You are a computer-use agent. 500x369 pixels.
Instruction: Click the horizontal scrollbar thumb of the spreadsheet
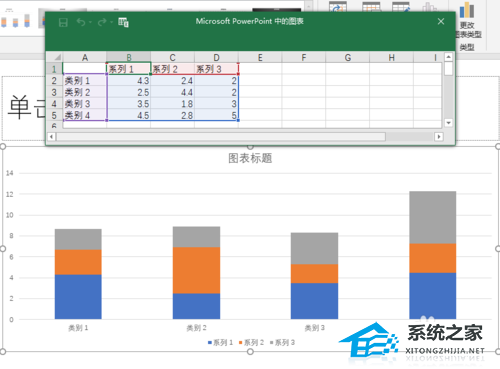221,137
